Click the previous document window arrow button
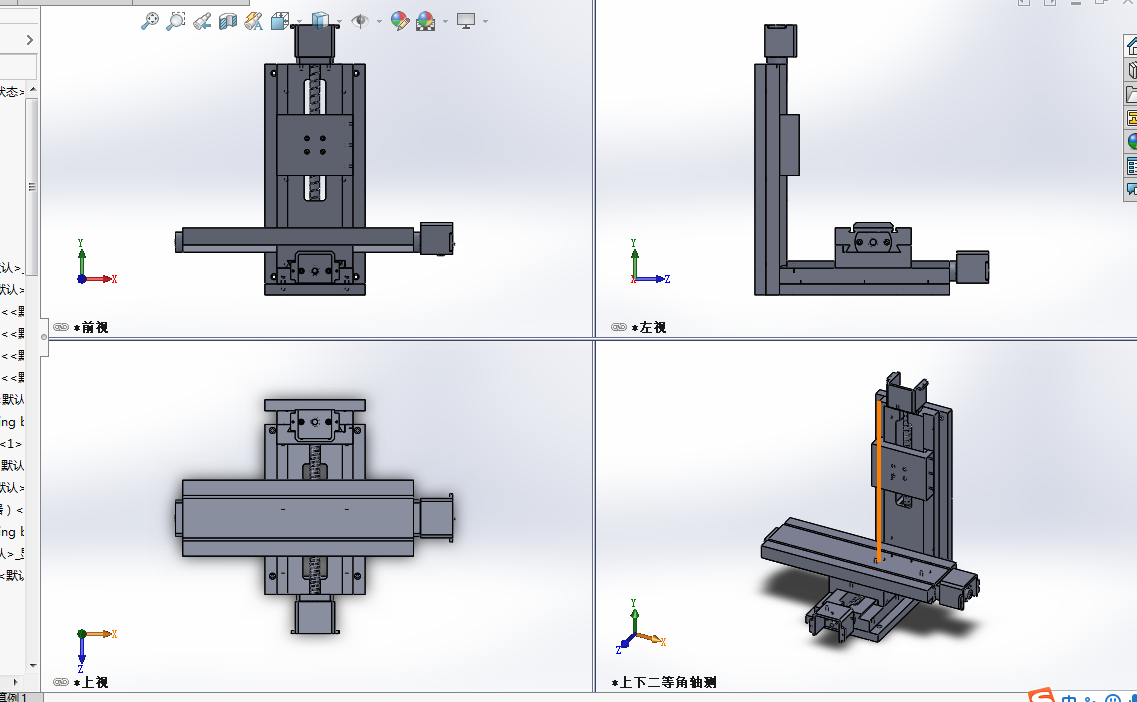This screenshot has height=702, width=1137. click(1024, 2)
